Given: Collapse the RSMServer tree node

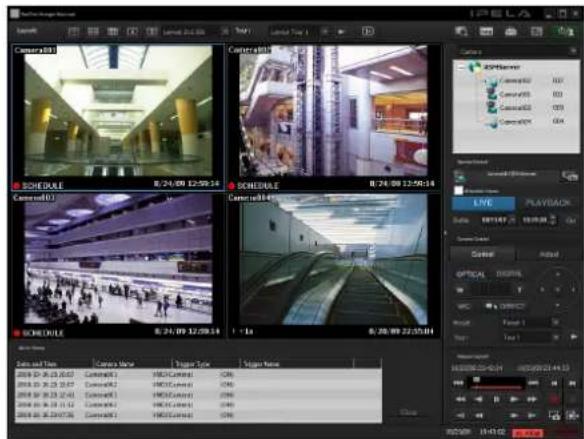Looking at the screenshot, I should point(461,67).
